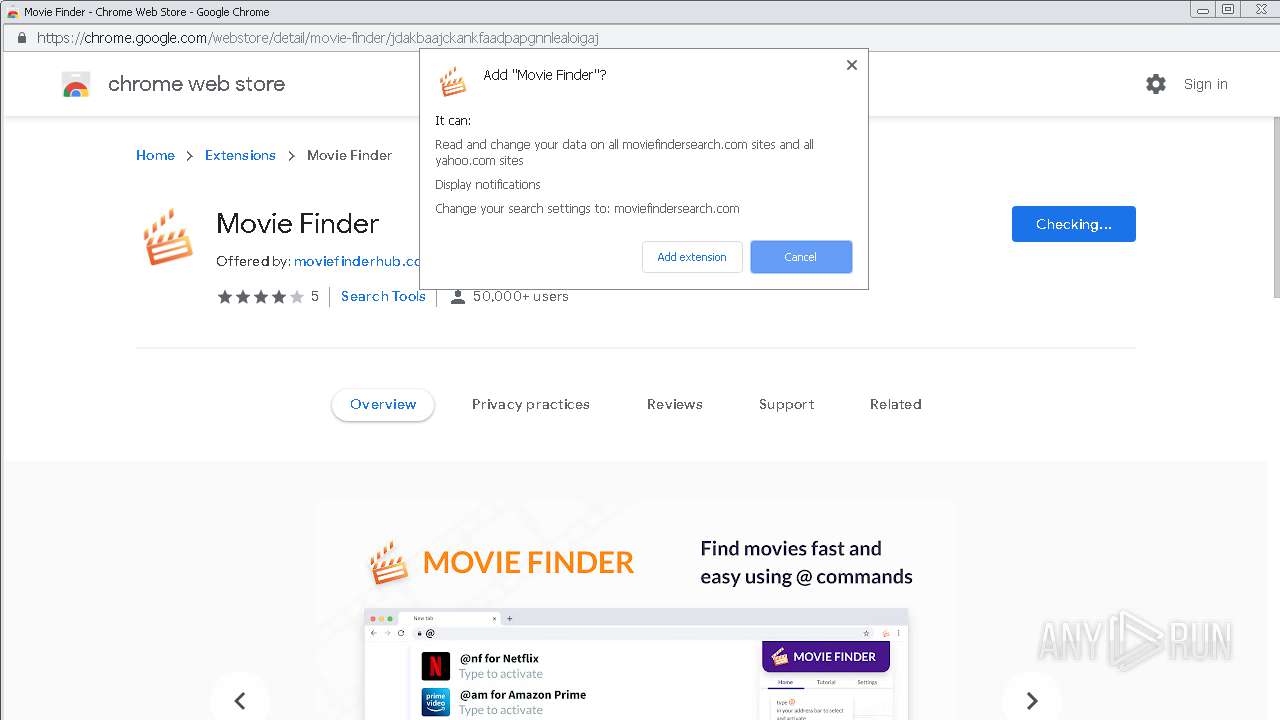This screenshot has width=1280, height=720.
Task: Click the Find movies fast and easy text
Action: pos(806,562)
